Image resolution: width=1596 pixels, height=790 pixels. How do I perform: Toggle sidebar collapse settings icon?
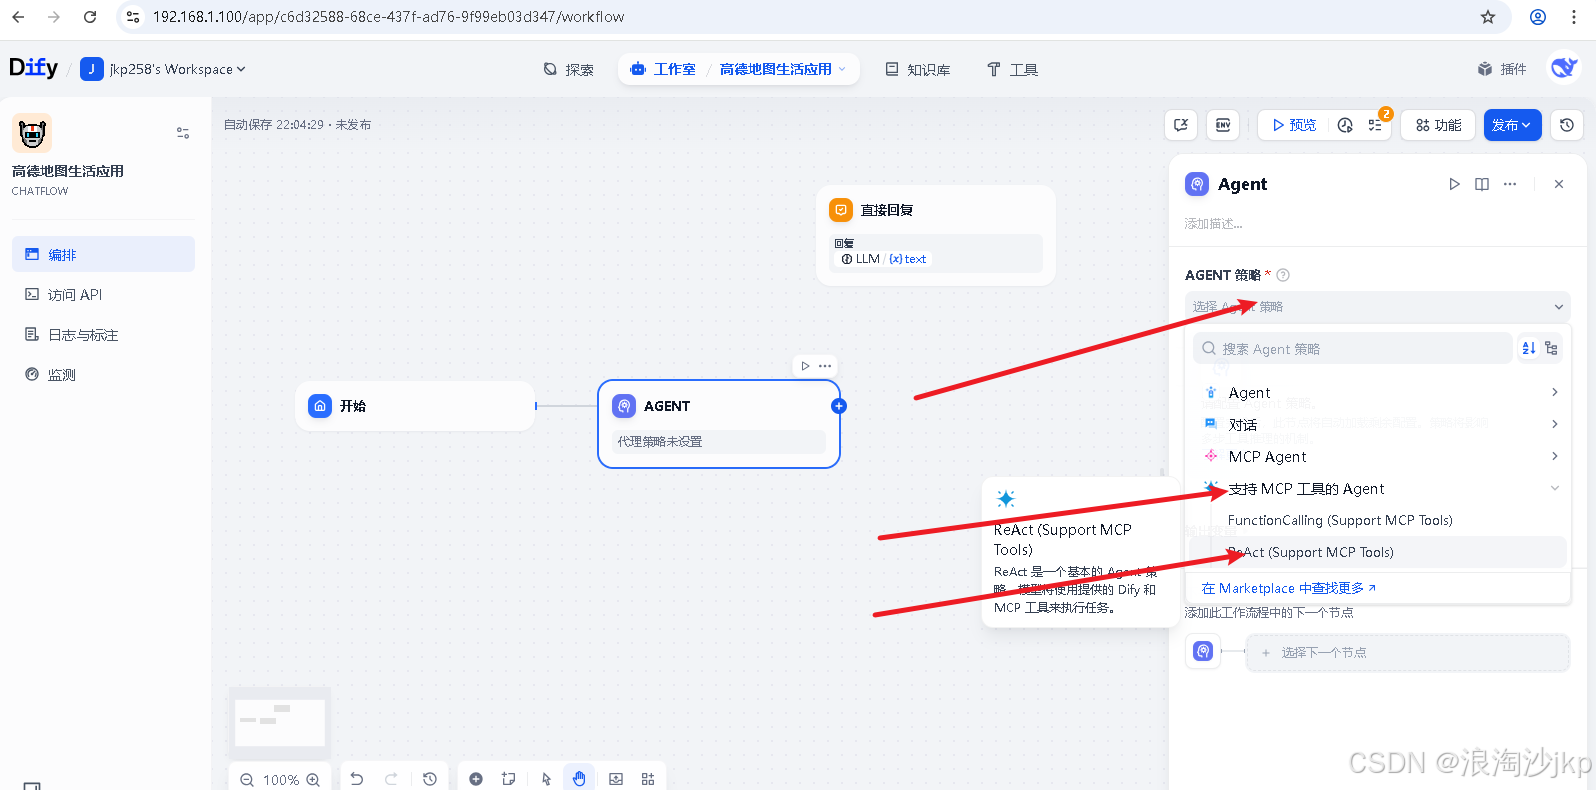click(183, 133)
